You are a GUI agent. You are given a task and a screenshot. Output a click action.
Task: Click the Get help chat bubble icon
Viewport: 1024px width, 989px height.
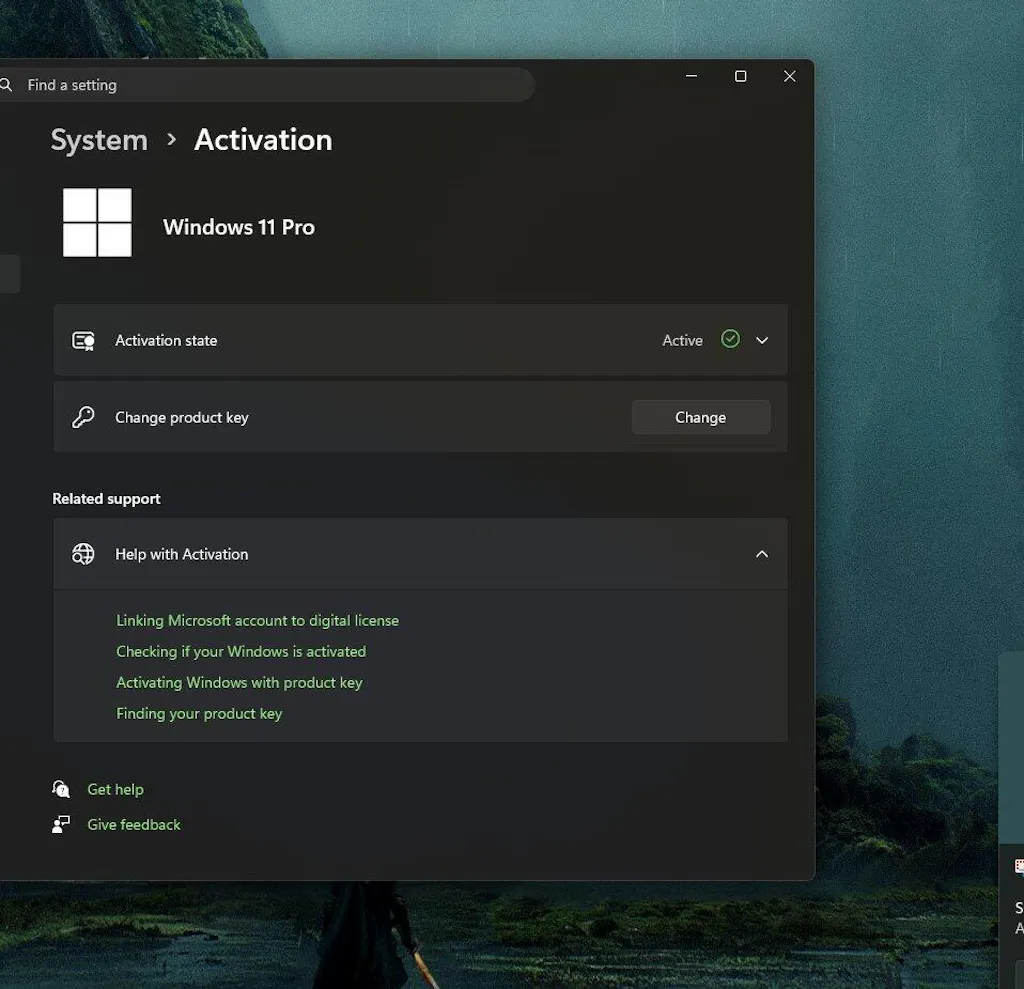pyautogui.click(x=62, y=789)
